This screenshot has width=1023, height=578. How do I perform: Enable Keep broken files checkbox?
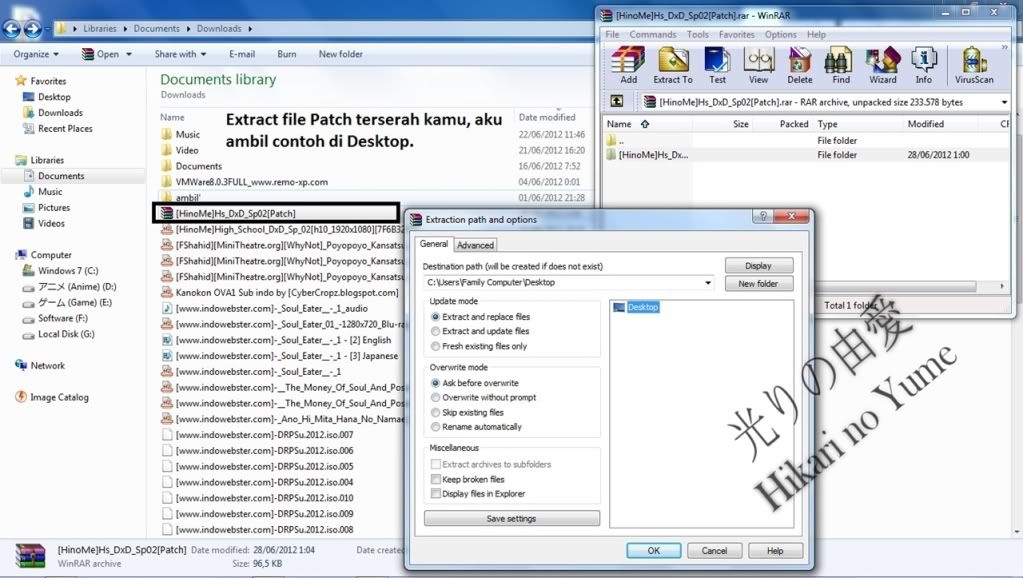coord(435,479)
